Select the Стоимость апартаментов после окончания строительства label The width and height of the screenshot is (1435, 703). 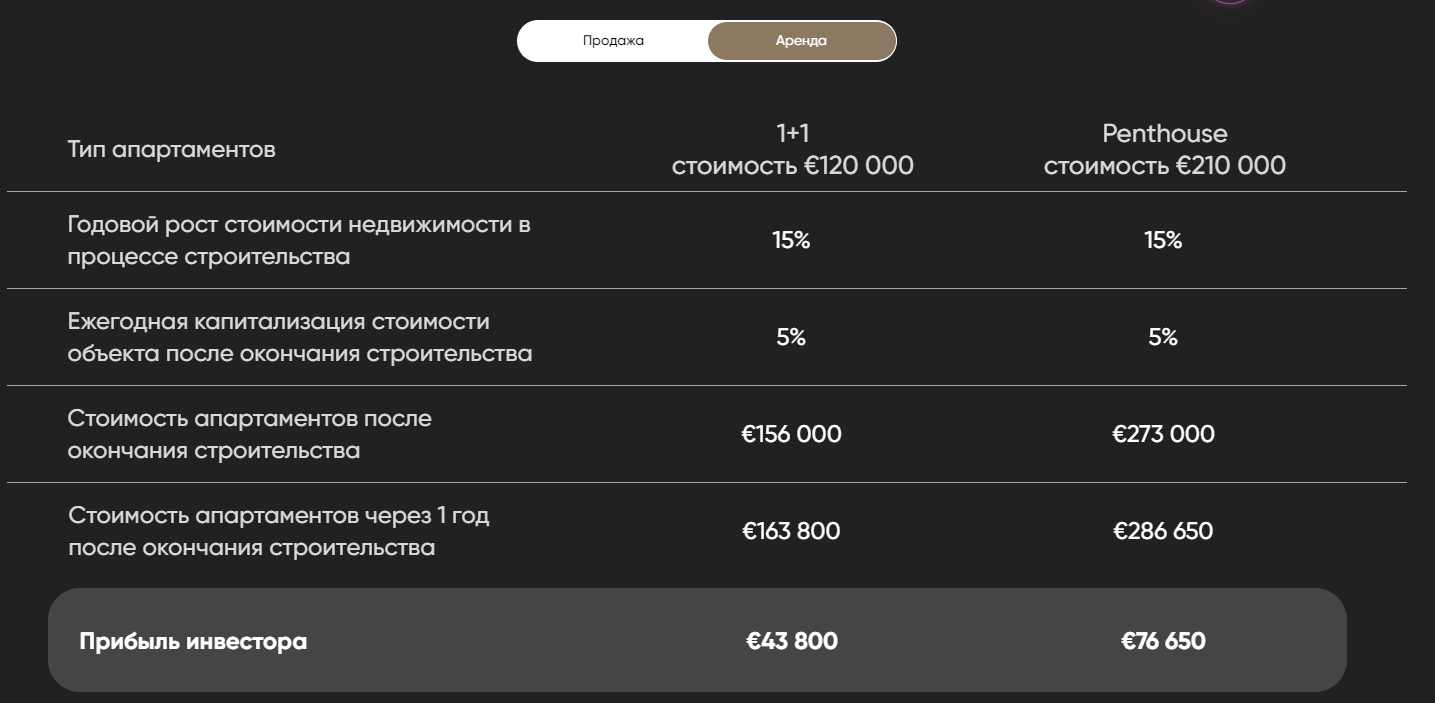(249, 434)
